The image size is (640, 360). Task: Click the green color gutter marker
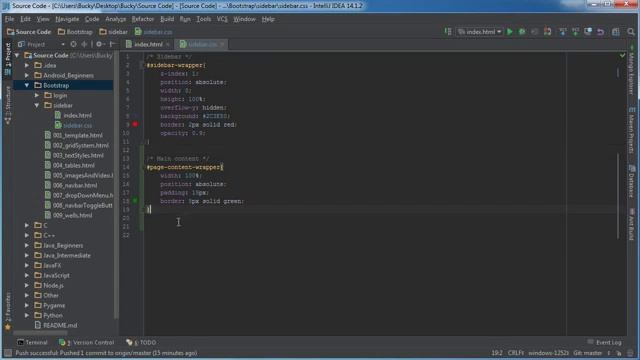tap(135, 201)
